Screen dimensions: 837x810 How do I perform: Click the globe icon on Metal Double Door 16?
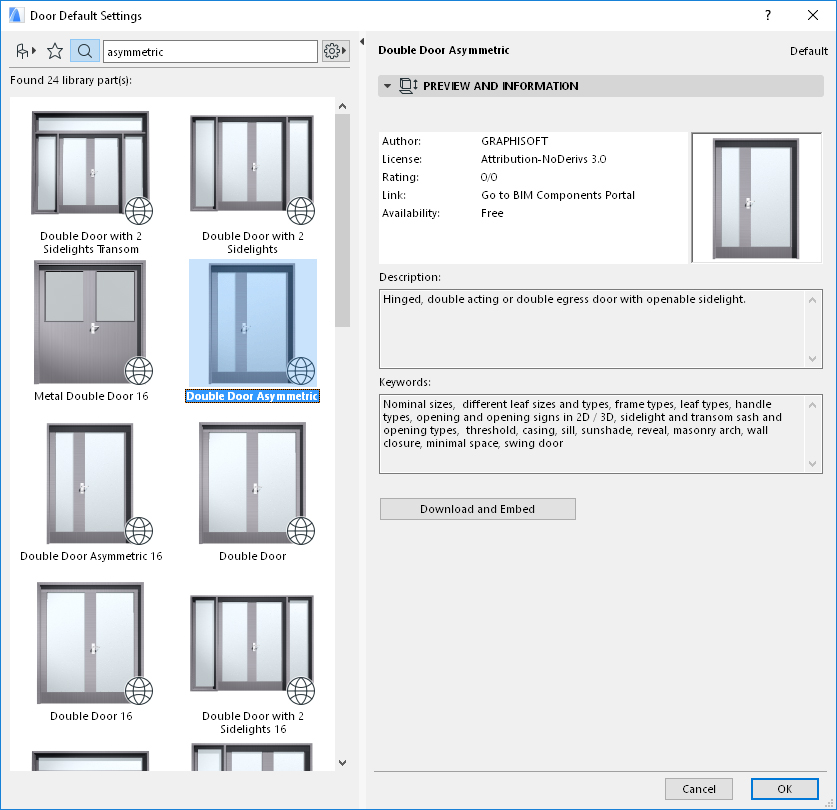click(139, 371)
